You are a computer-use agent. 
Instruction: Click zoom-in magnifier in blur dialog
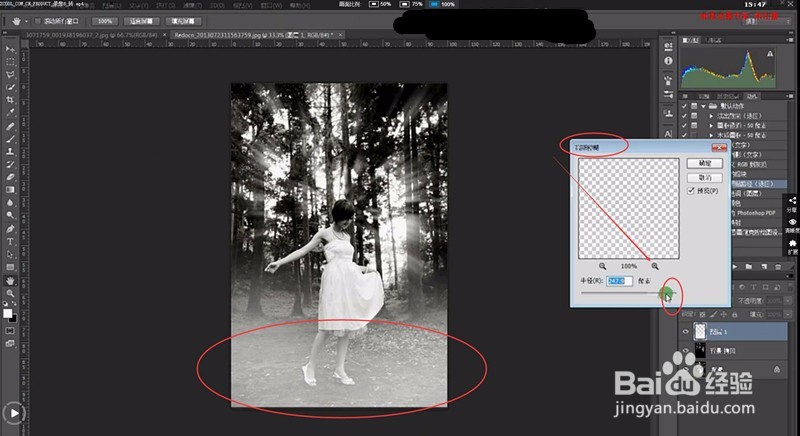(x=655, y=266)
